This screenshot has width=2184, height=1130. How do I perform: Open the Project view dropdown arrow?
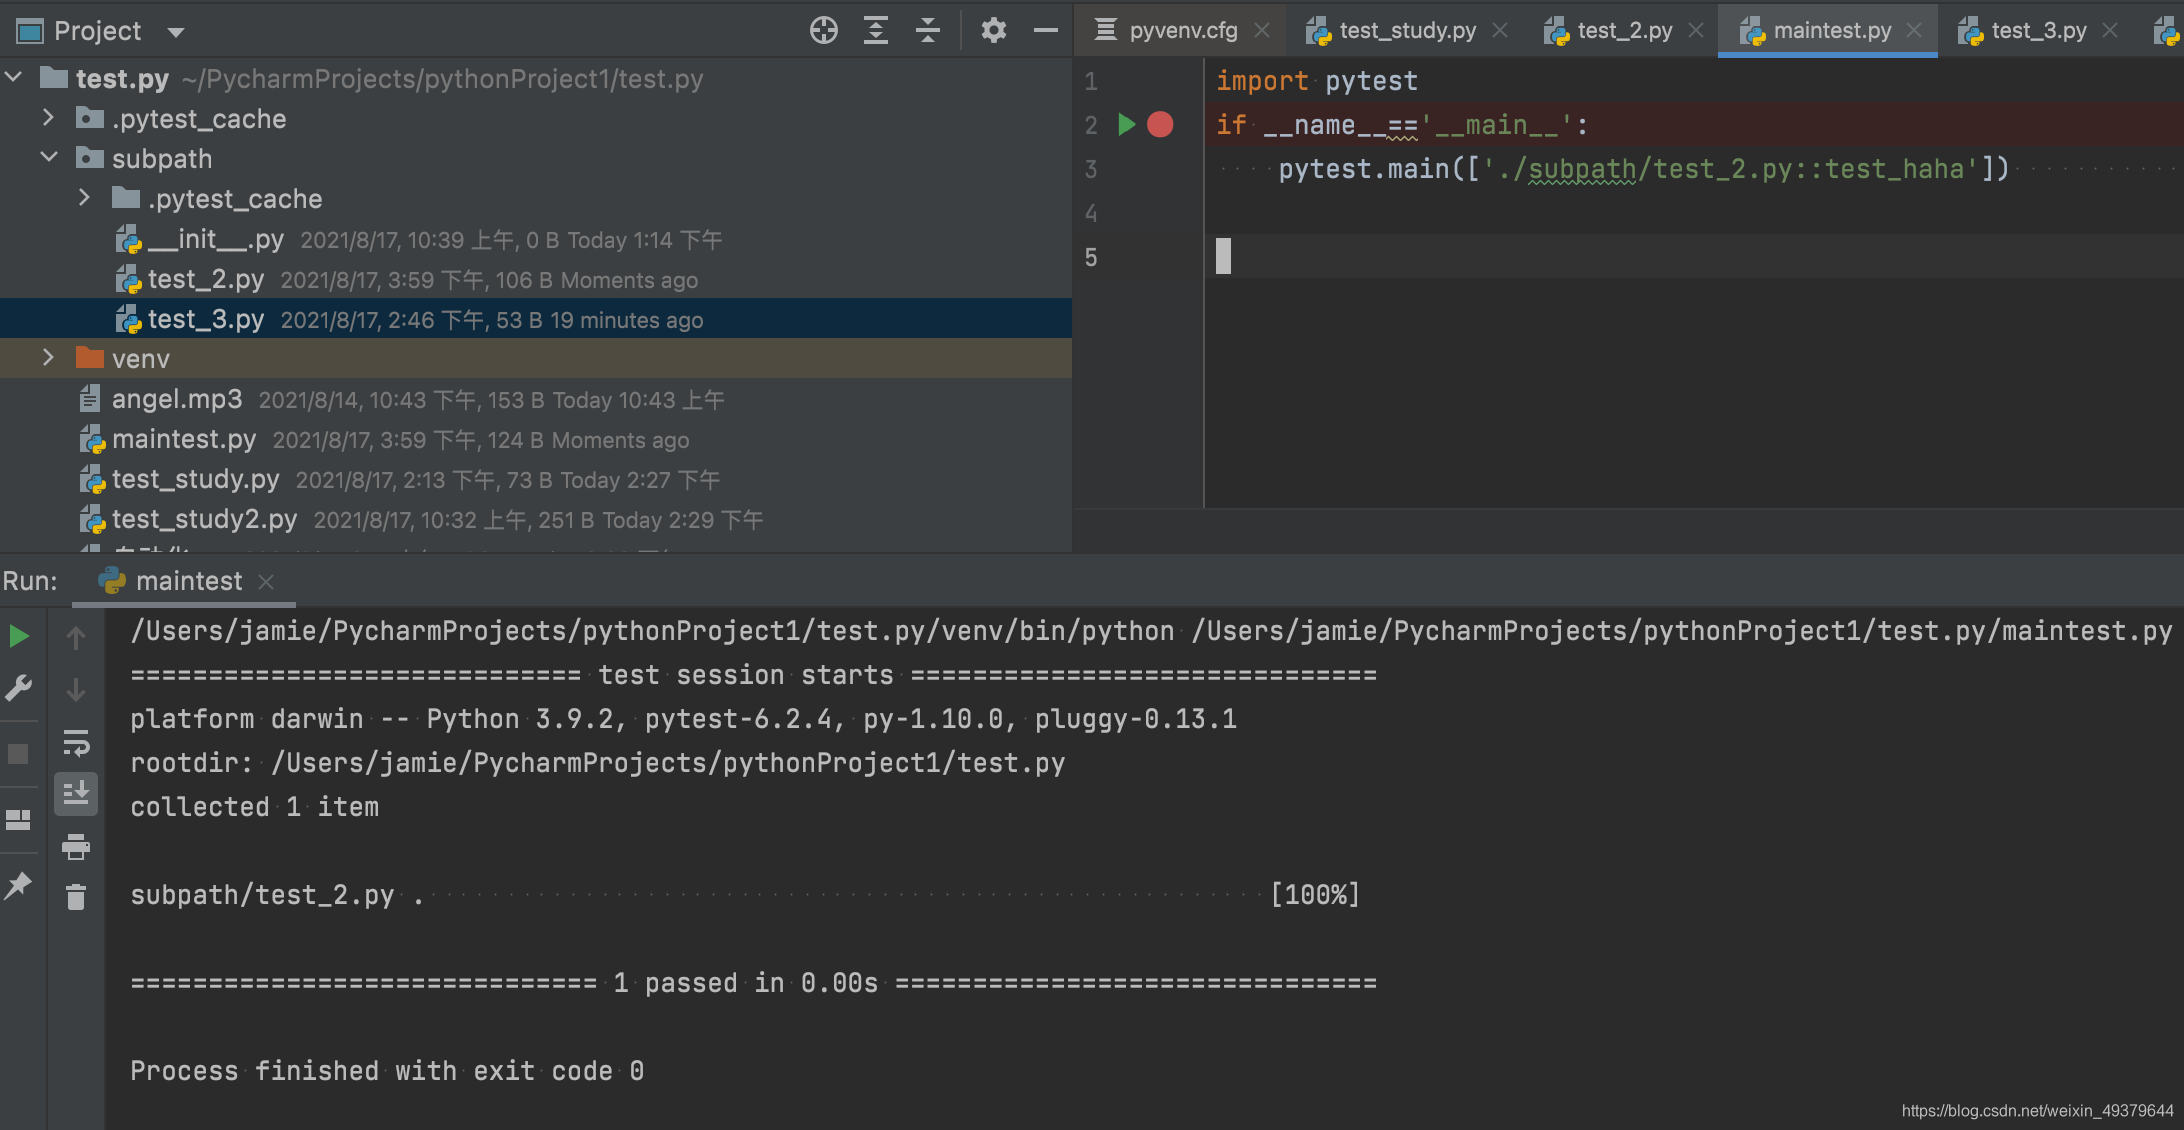point(176,32)
